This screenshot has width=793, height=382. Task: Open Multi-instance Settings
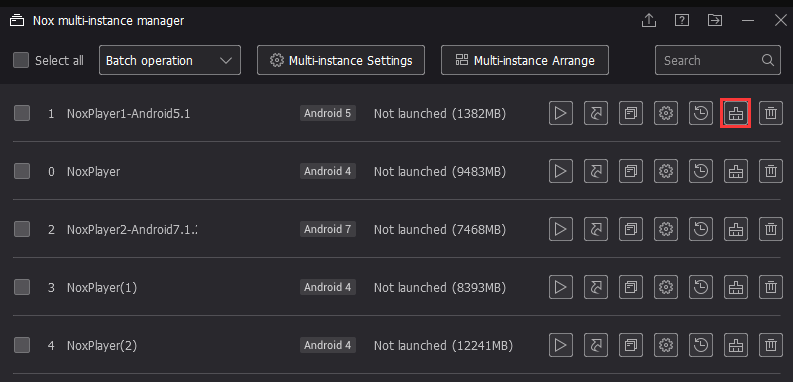point(341,60)
